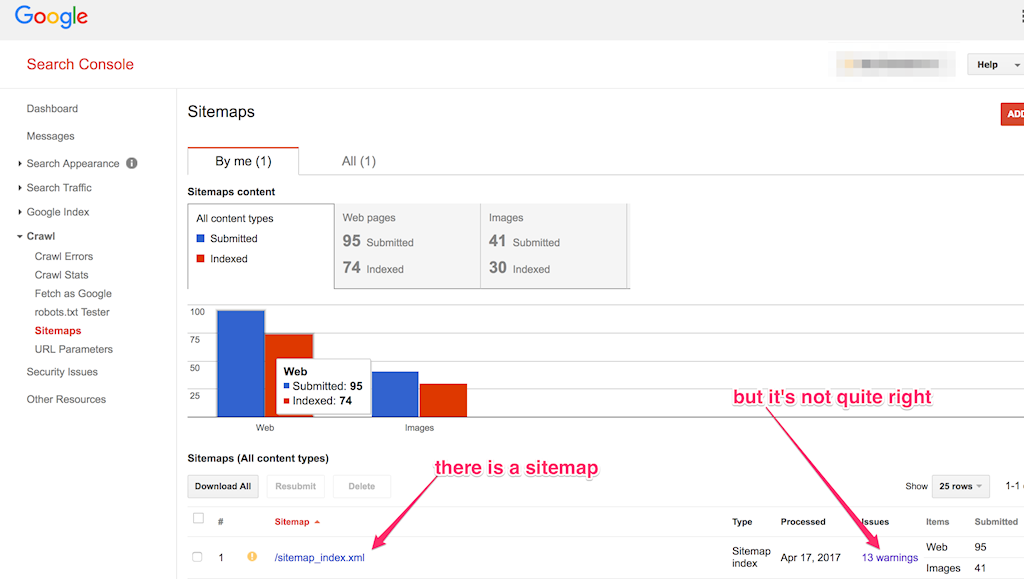Open the Help dropdown menu

tap(994, 65)
